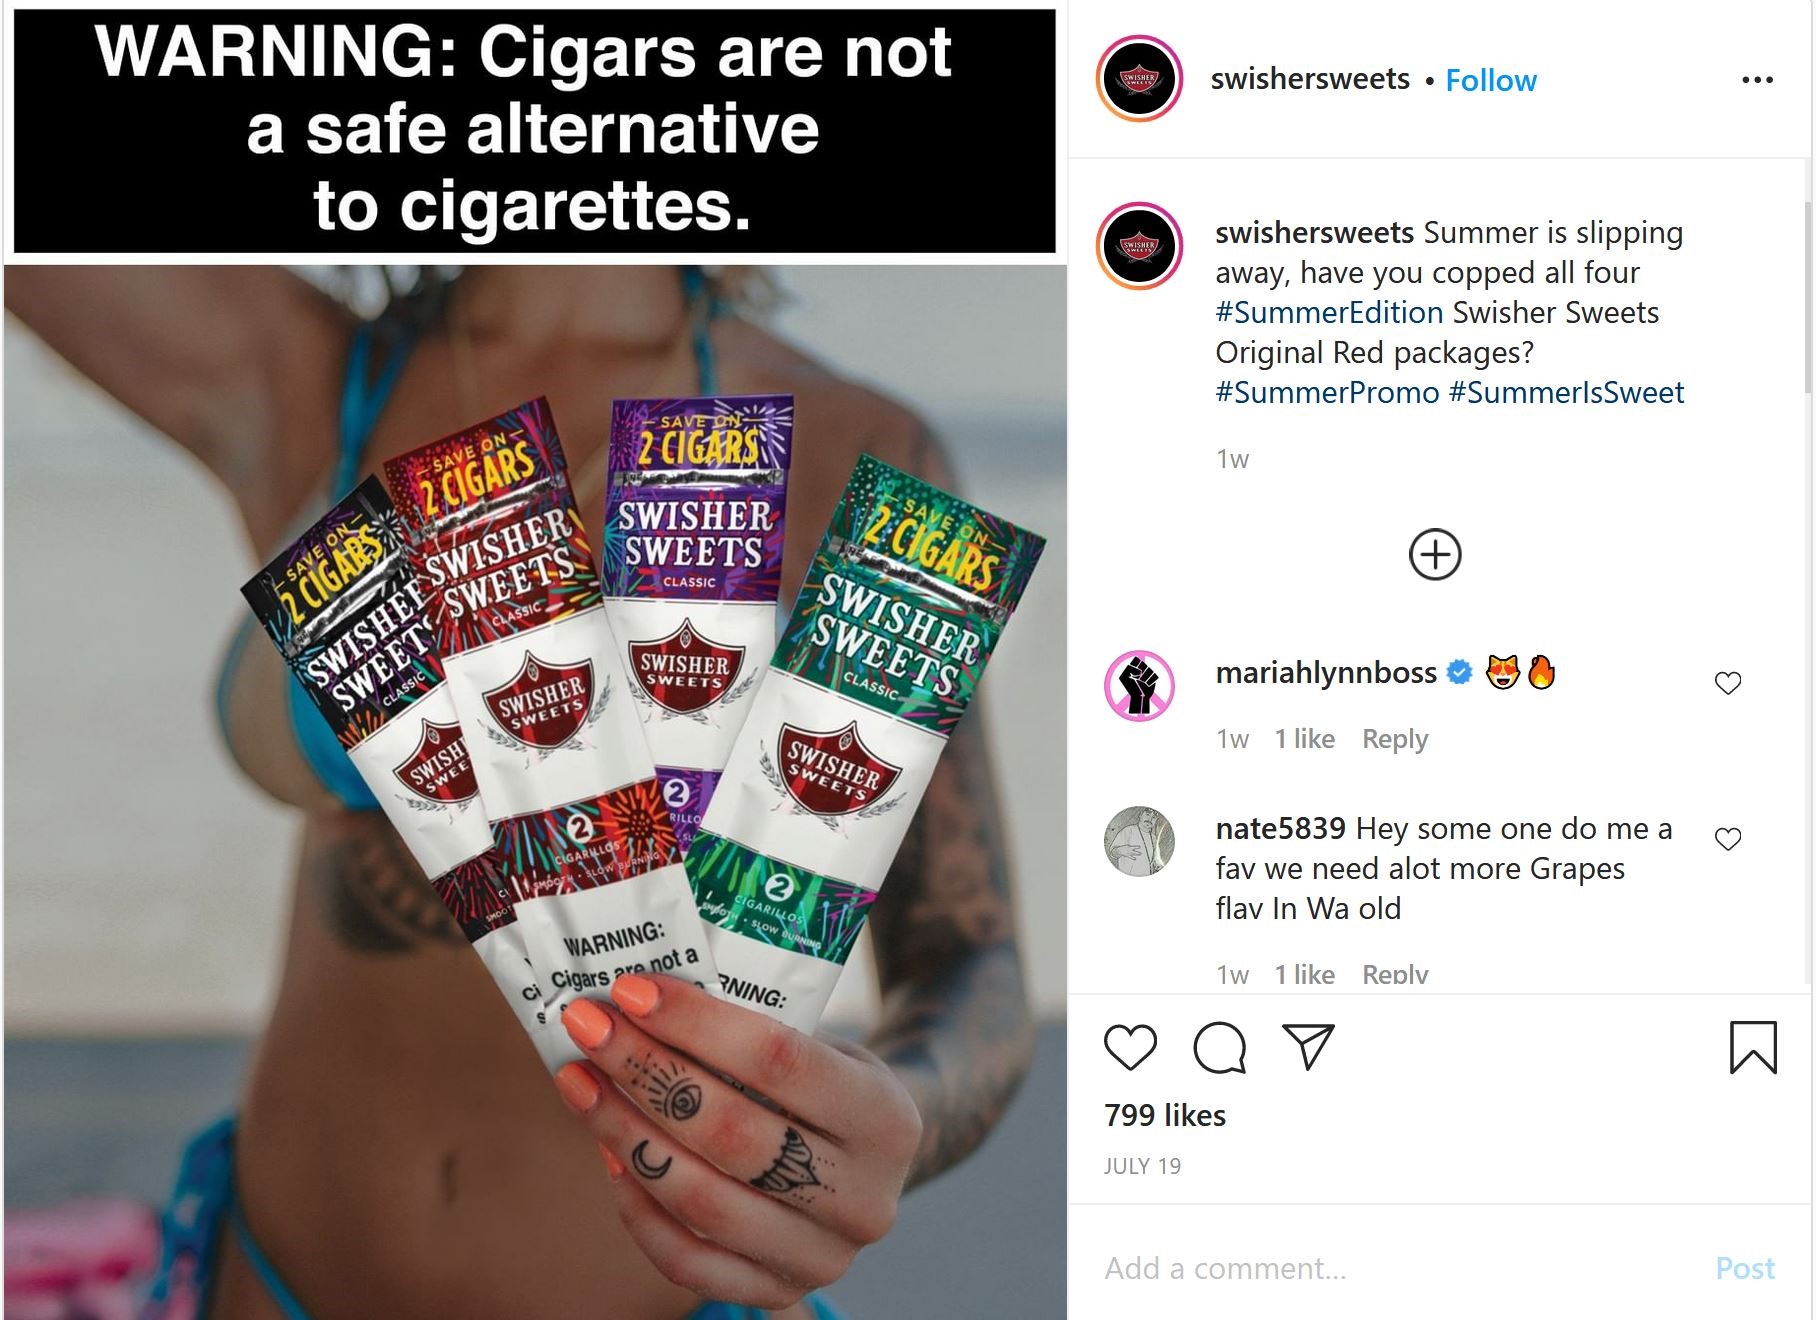
Task: Open swishersweets profile picture in header
Action: click(x=1139, y=79)
